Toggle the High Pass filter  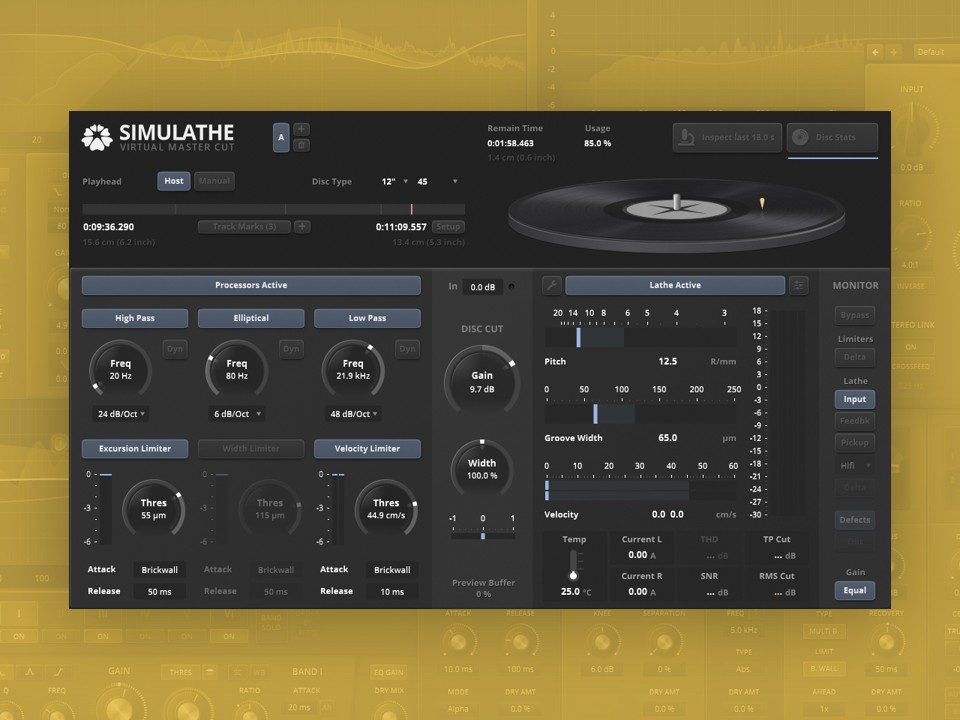135,318
